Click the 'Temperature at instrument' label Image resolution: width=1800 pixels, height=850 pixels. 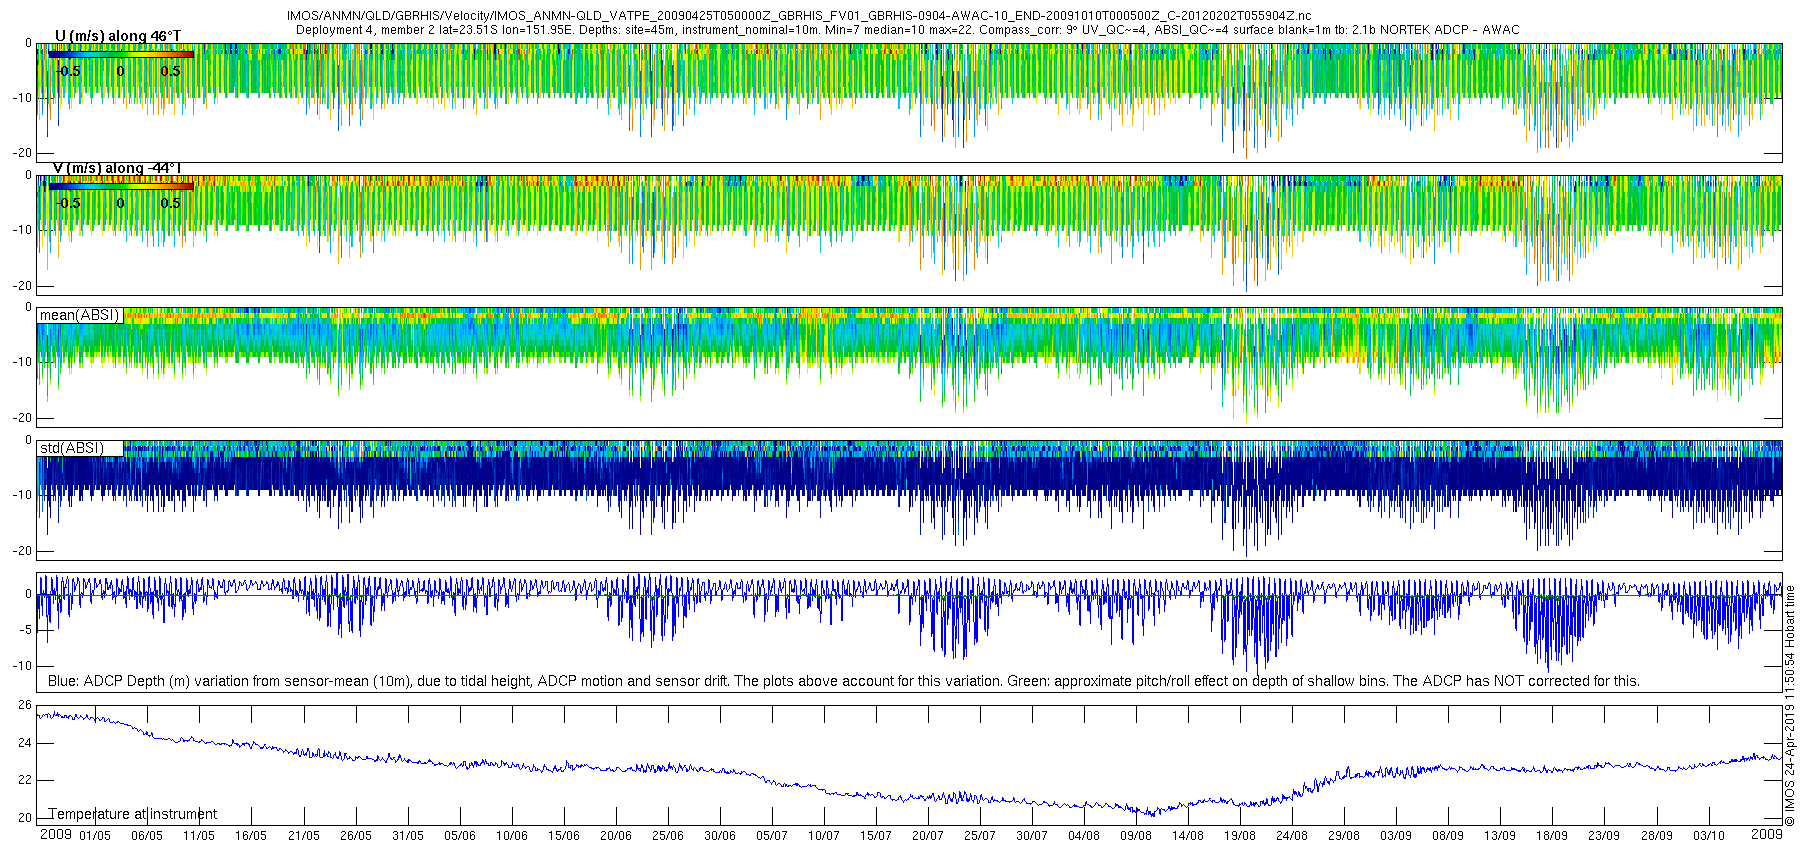pos(132,814)
